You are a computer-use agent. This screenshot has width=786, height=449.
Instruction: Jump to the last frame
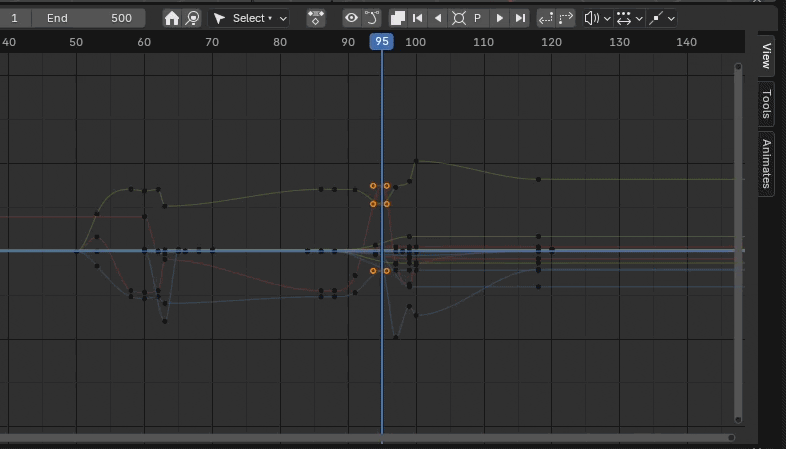pos(520,18)
